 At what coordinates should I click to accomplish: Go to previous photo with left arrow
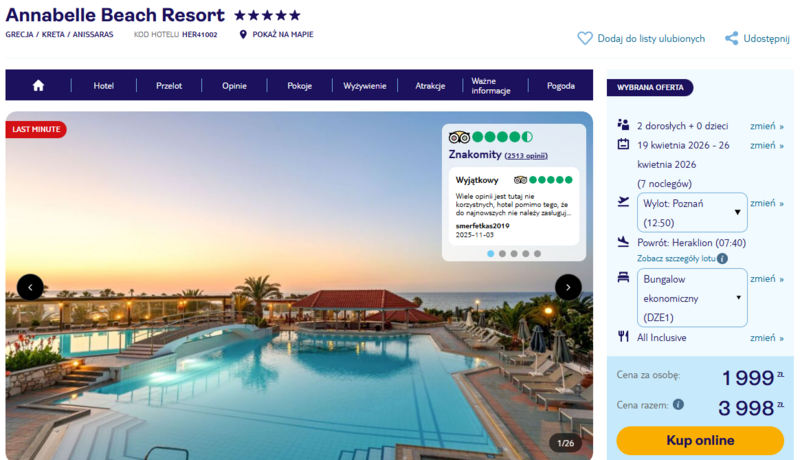coord(30,287)
